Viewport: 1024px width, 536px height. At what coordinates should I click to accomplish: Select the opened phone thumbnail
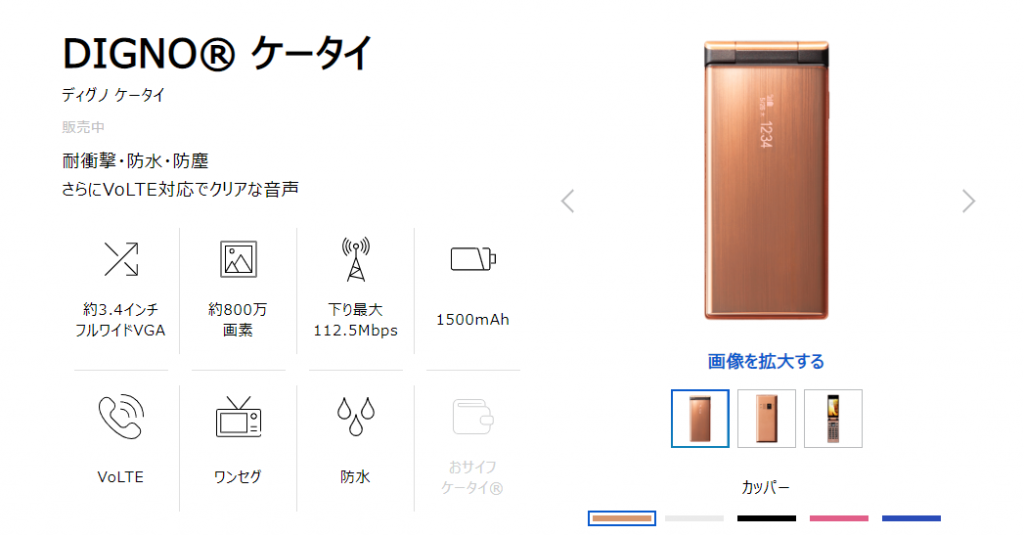(833, 418)
